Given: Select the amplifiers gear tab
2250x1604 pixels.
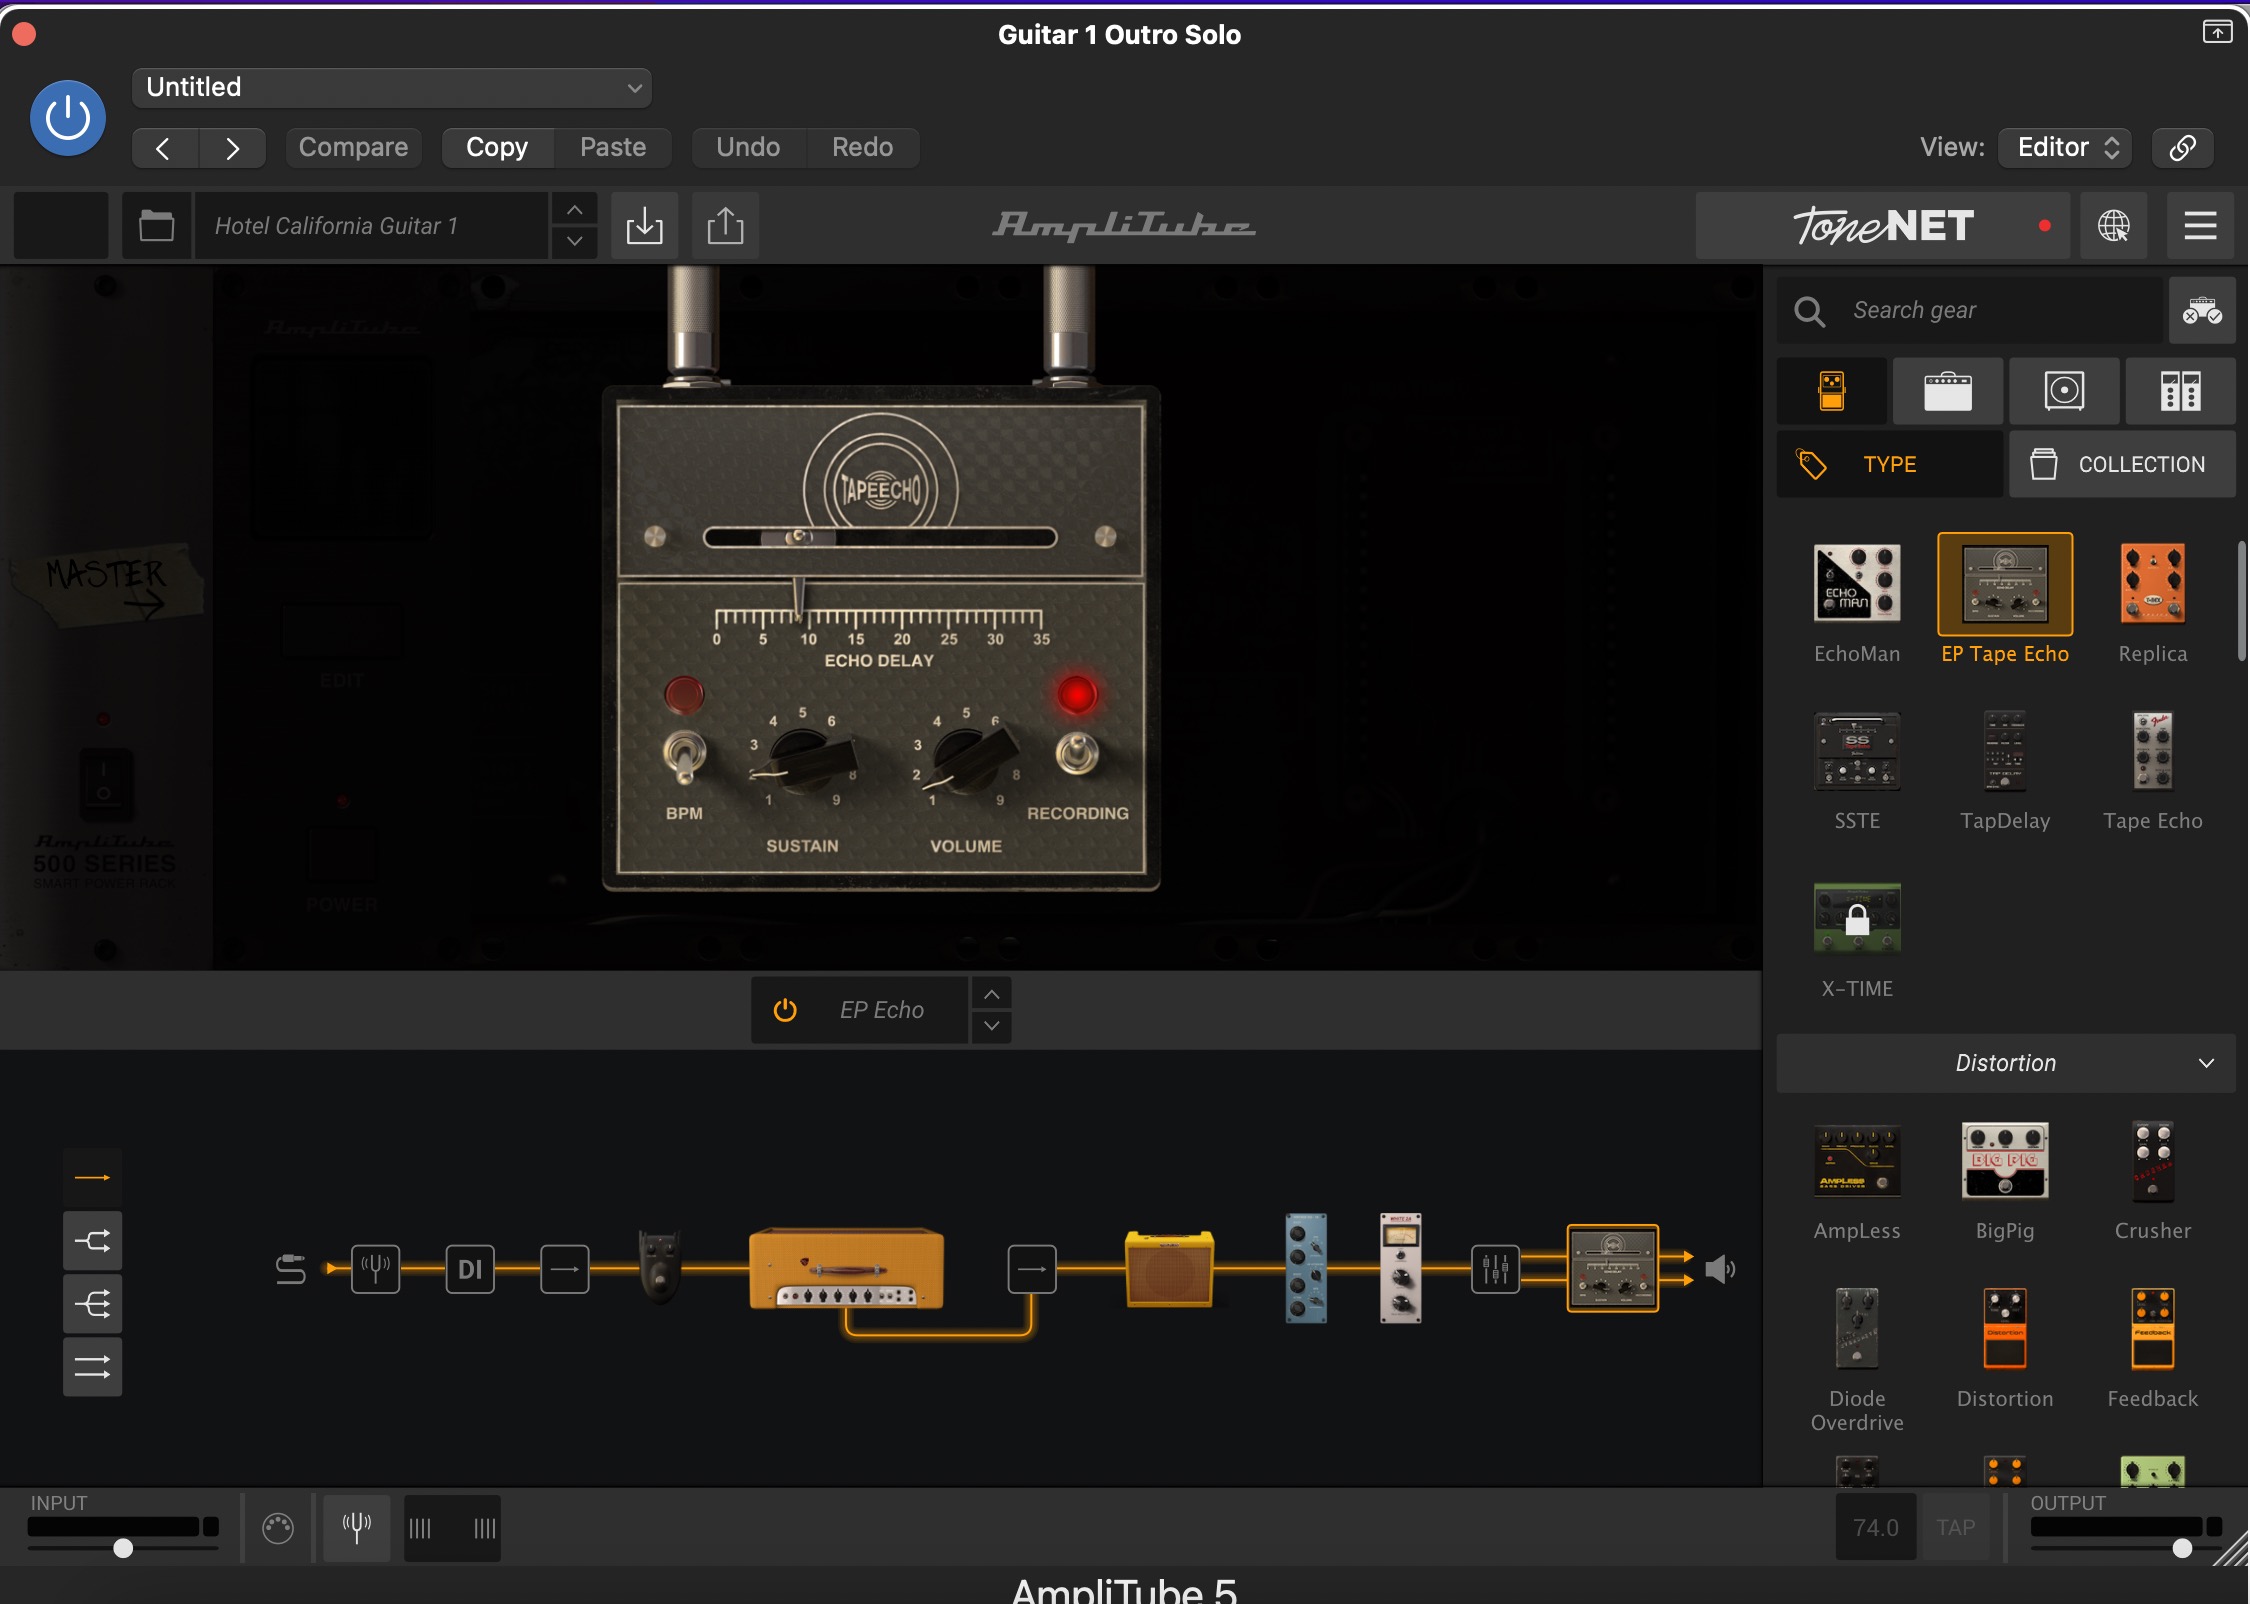Looking at the screenshot, I should 1948,391.
